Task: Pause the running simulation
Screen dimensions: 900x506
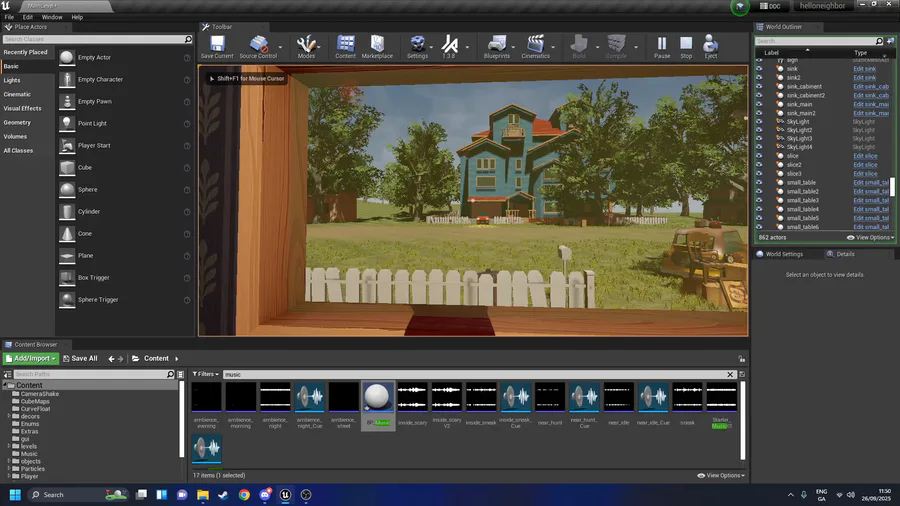Action: (x=662, y=44)
